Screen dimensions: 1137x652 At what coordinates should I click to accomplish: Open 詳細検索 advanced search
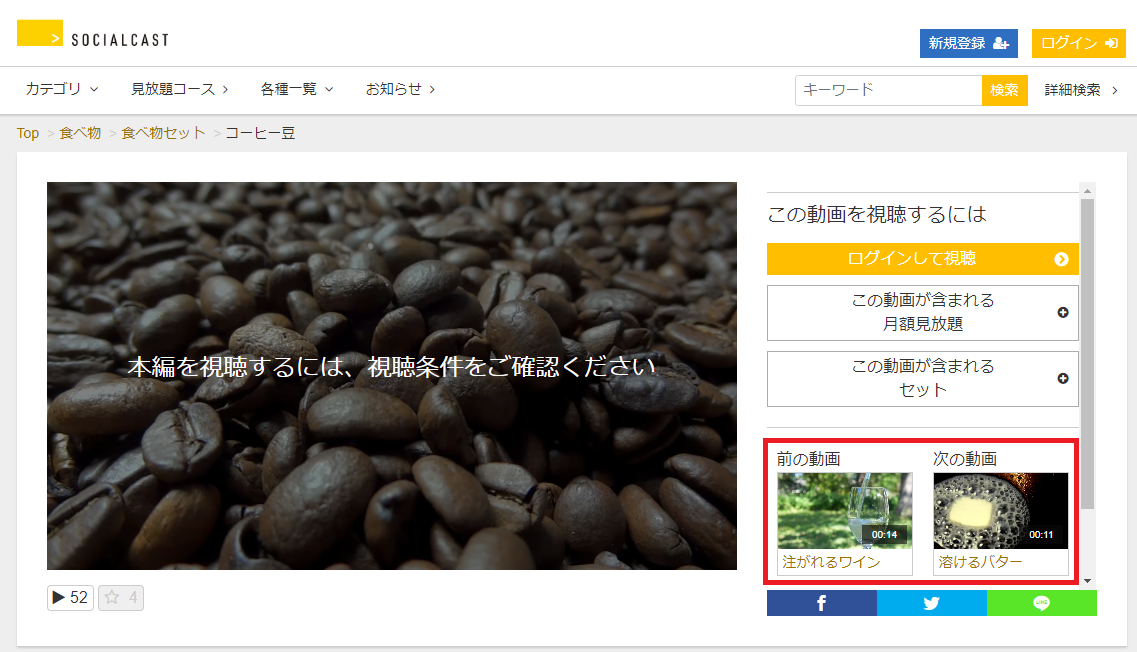[1081, 90]
